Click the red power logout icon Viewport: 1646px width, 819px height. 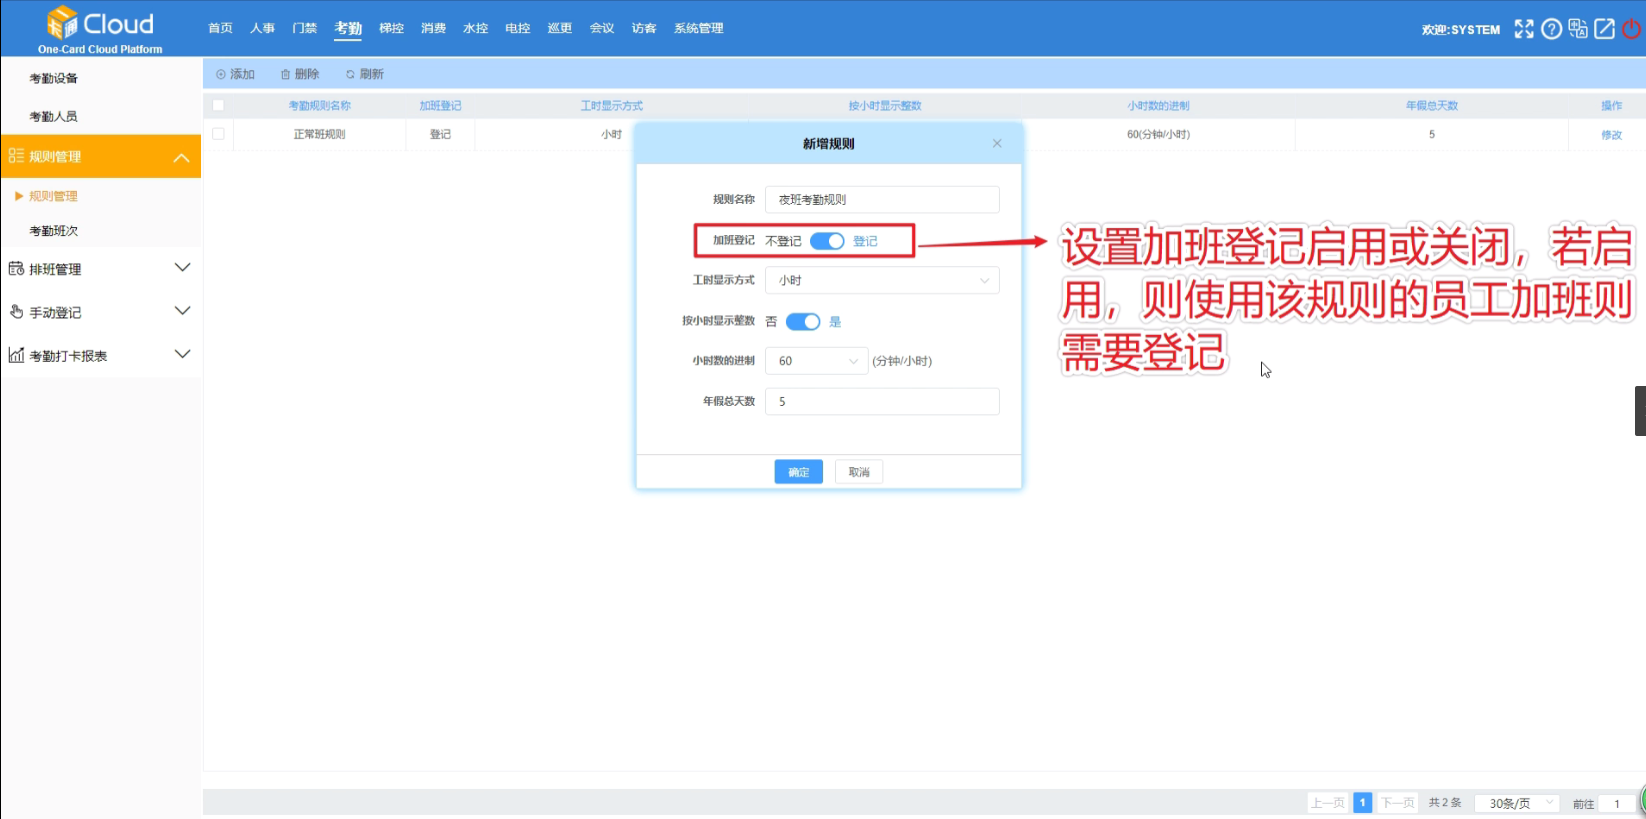click(1631, 29)
